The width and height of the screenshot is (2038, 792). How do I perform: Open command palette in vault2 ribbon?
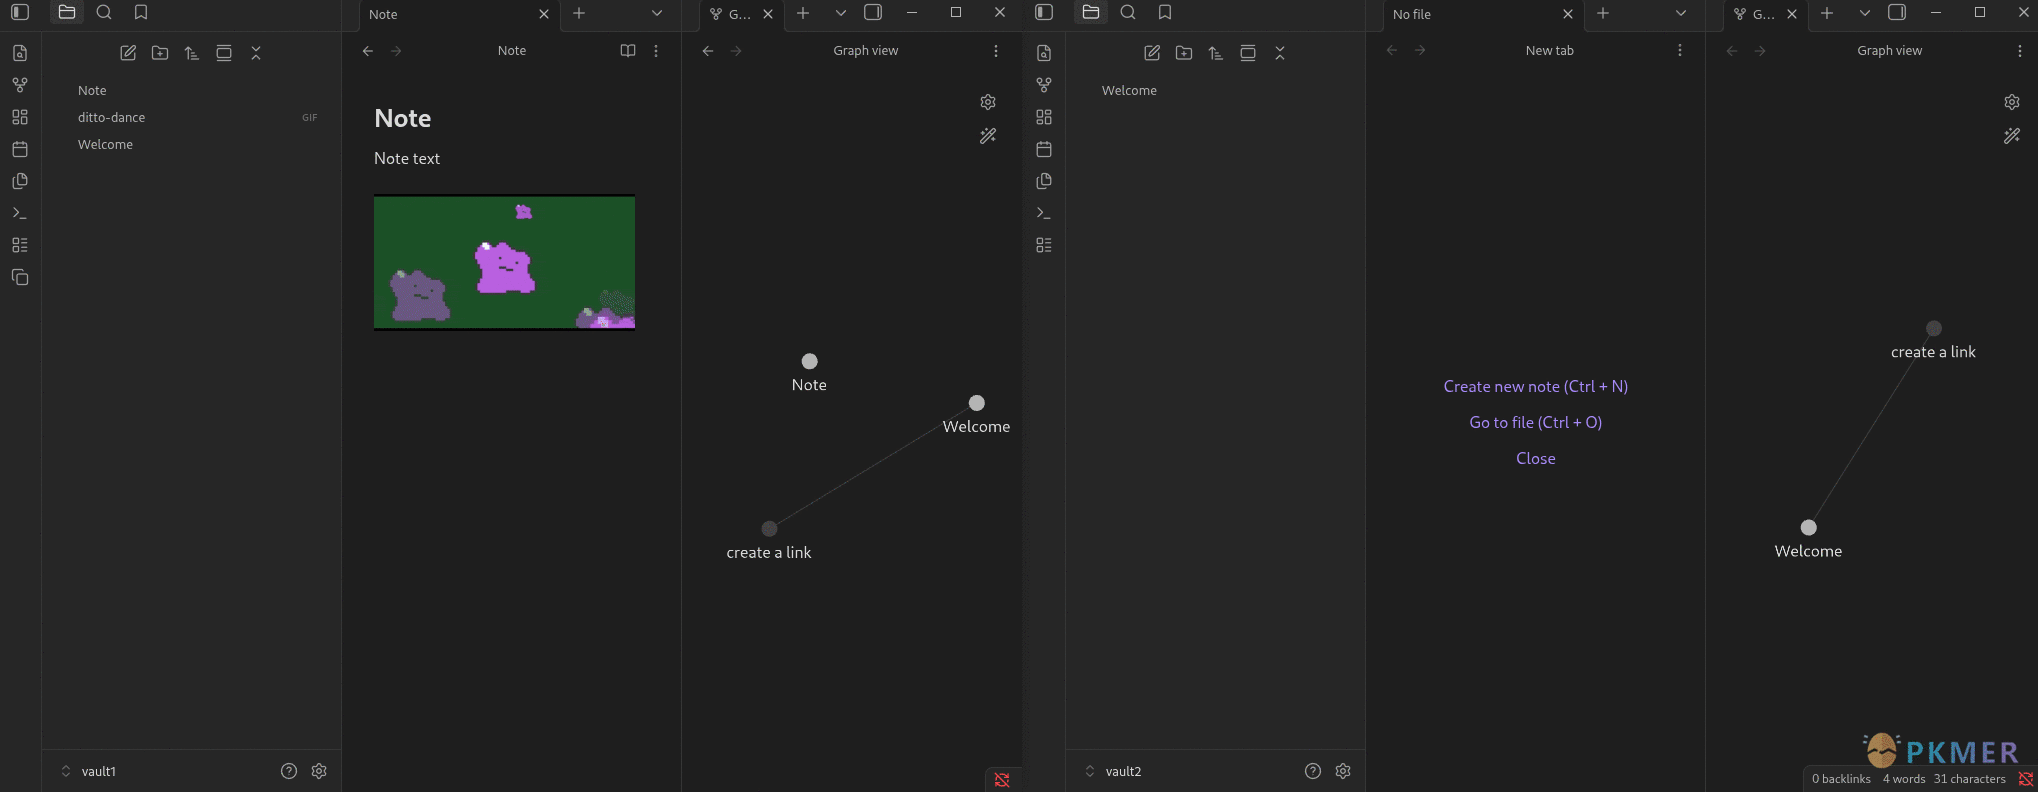pyautogui.click(x=1044, y=213)
